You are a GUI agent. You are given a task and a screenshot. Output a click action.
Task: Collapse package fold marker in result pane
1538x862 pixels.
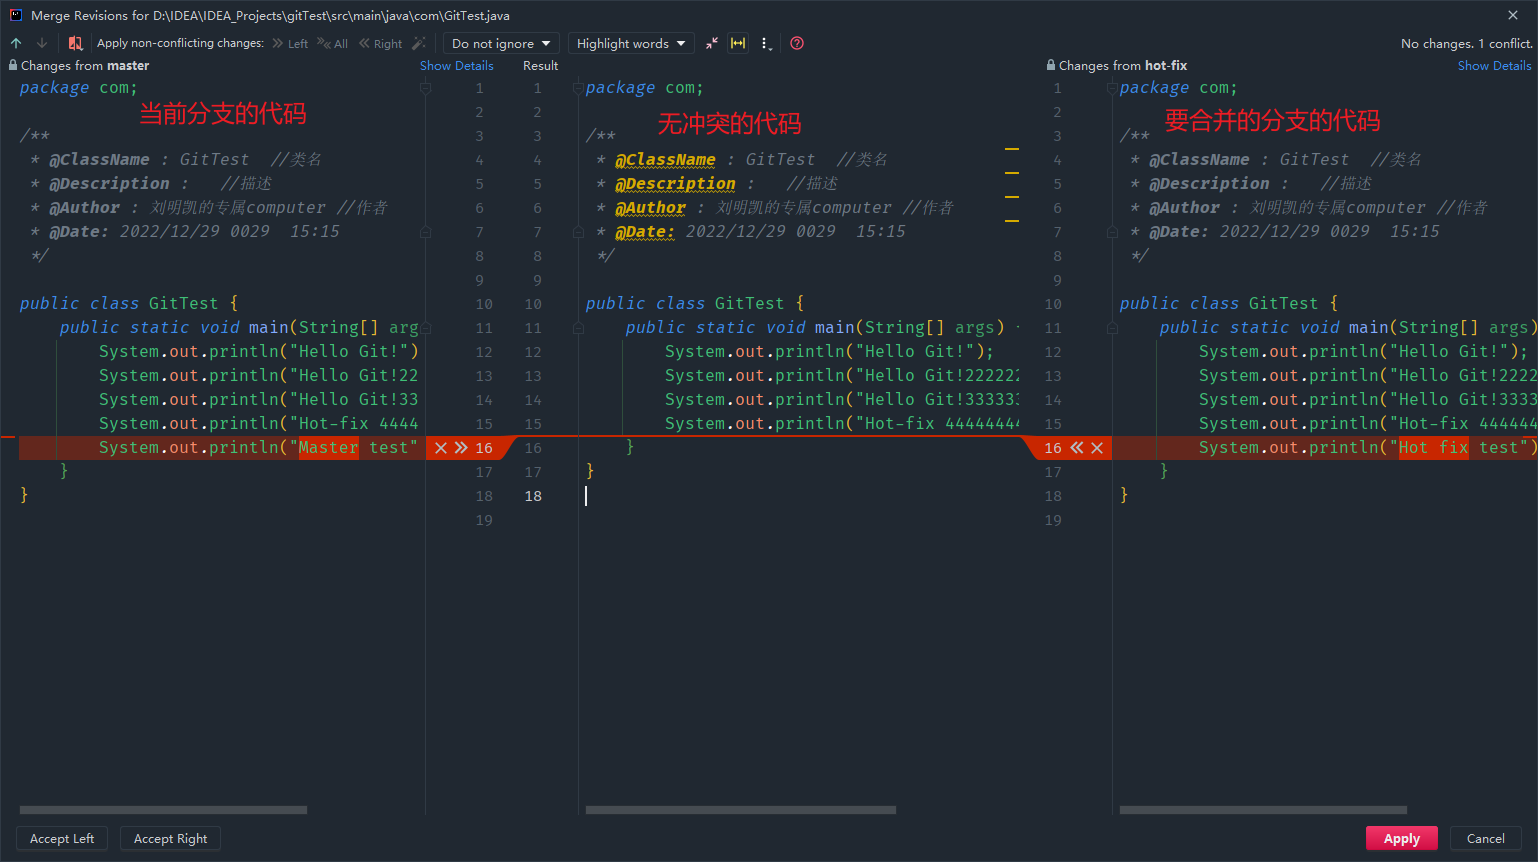(x=578, y=88)
